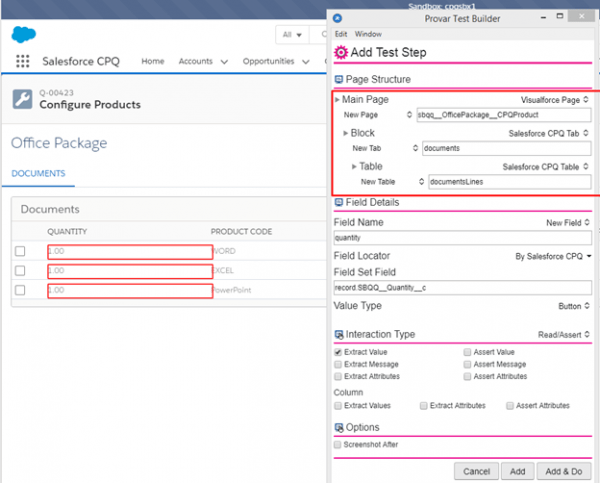Image resolution: width=600 pixels, height=483 pixels.
Task: Click the Office Package heading
Action: tap(59, 143)
